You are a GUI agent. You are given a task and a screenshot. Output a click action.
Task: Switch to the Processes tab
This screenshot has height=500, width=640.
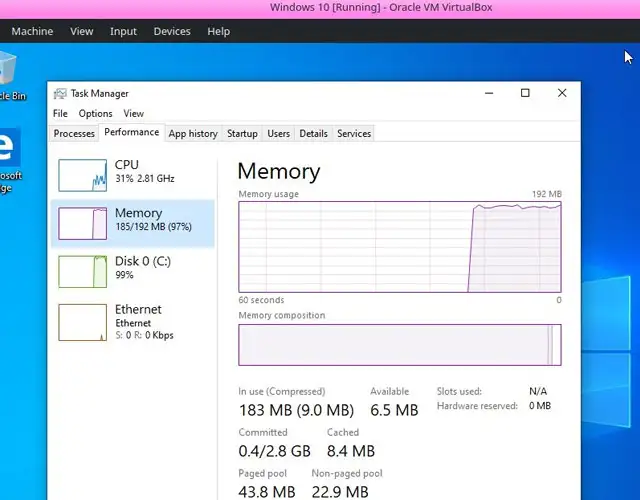click(x=74, y=133)
